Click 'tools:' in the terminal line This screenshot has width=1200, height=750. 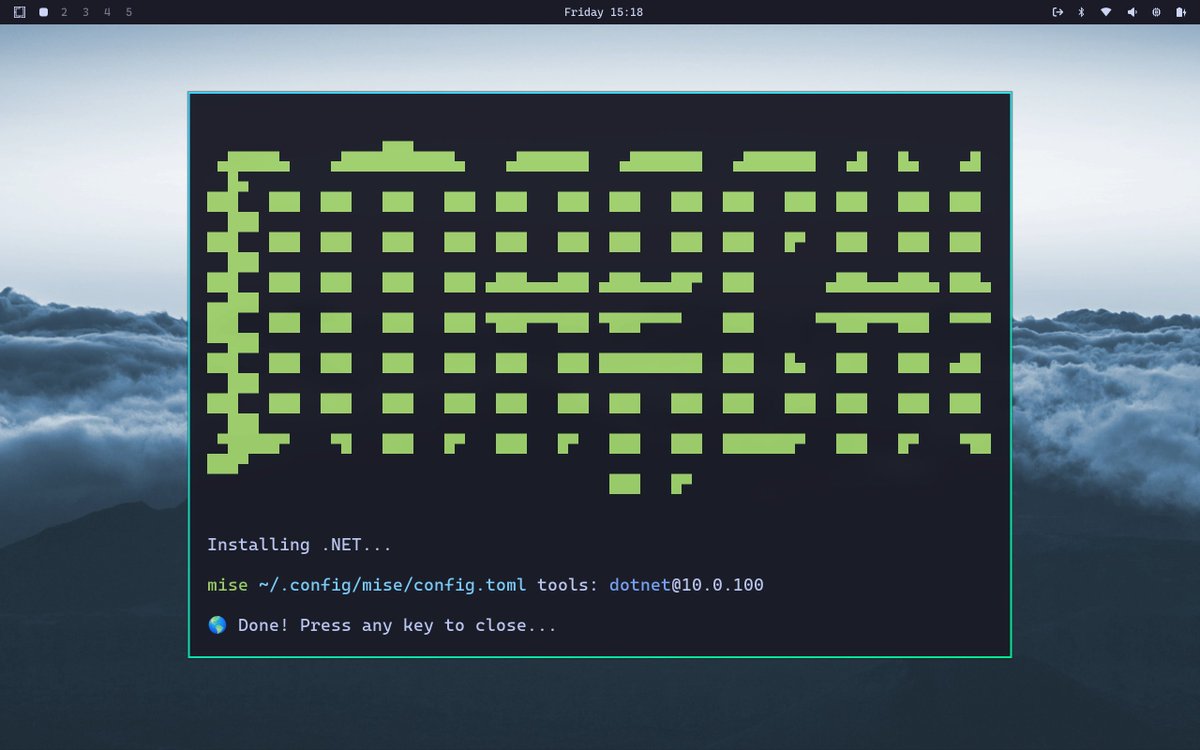click(x=568, y=585)
